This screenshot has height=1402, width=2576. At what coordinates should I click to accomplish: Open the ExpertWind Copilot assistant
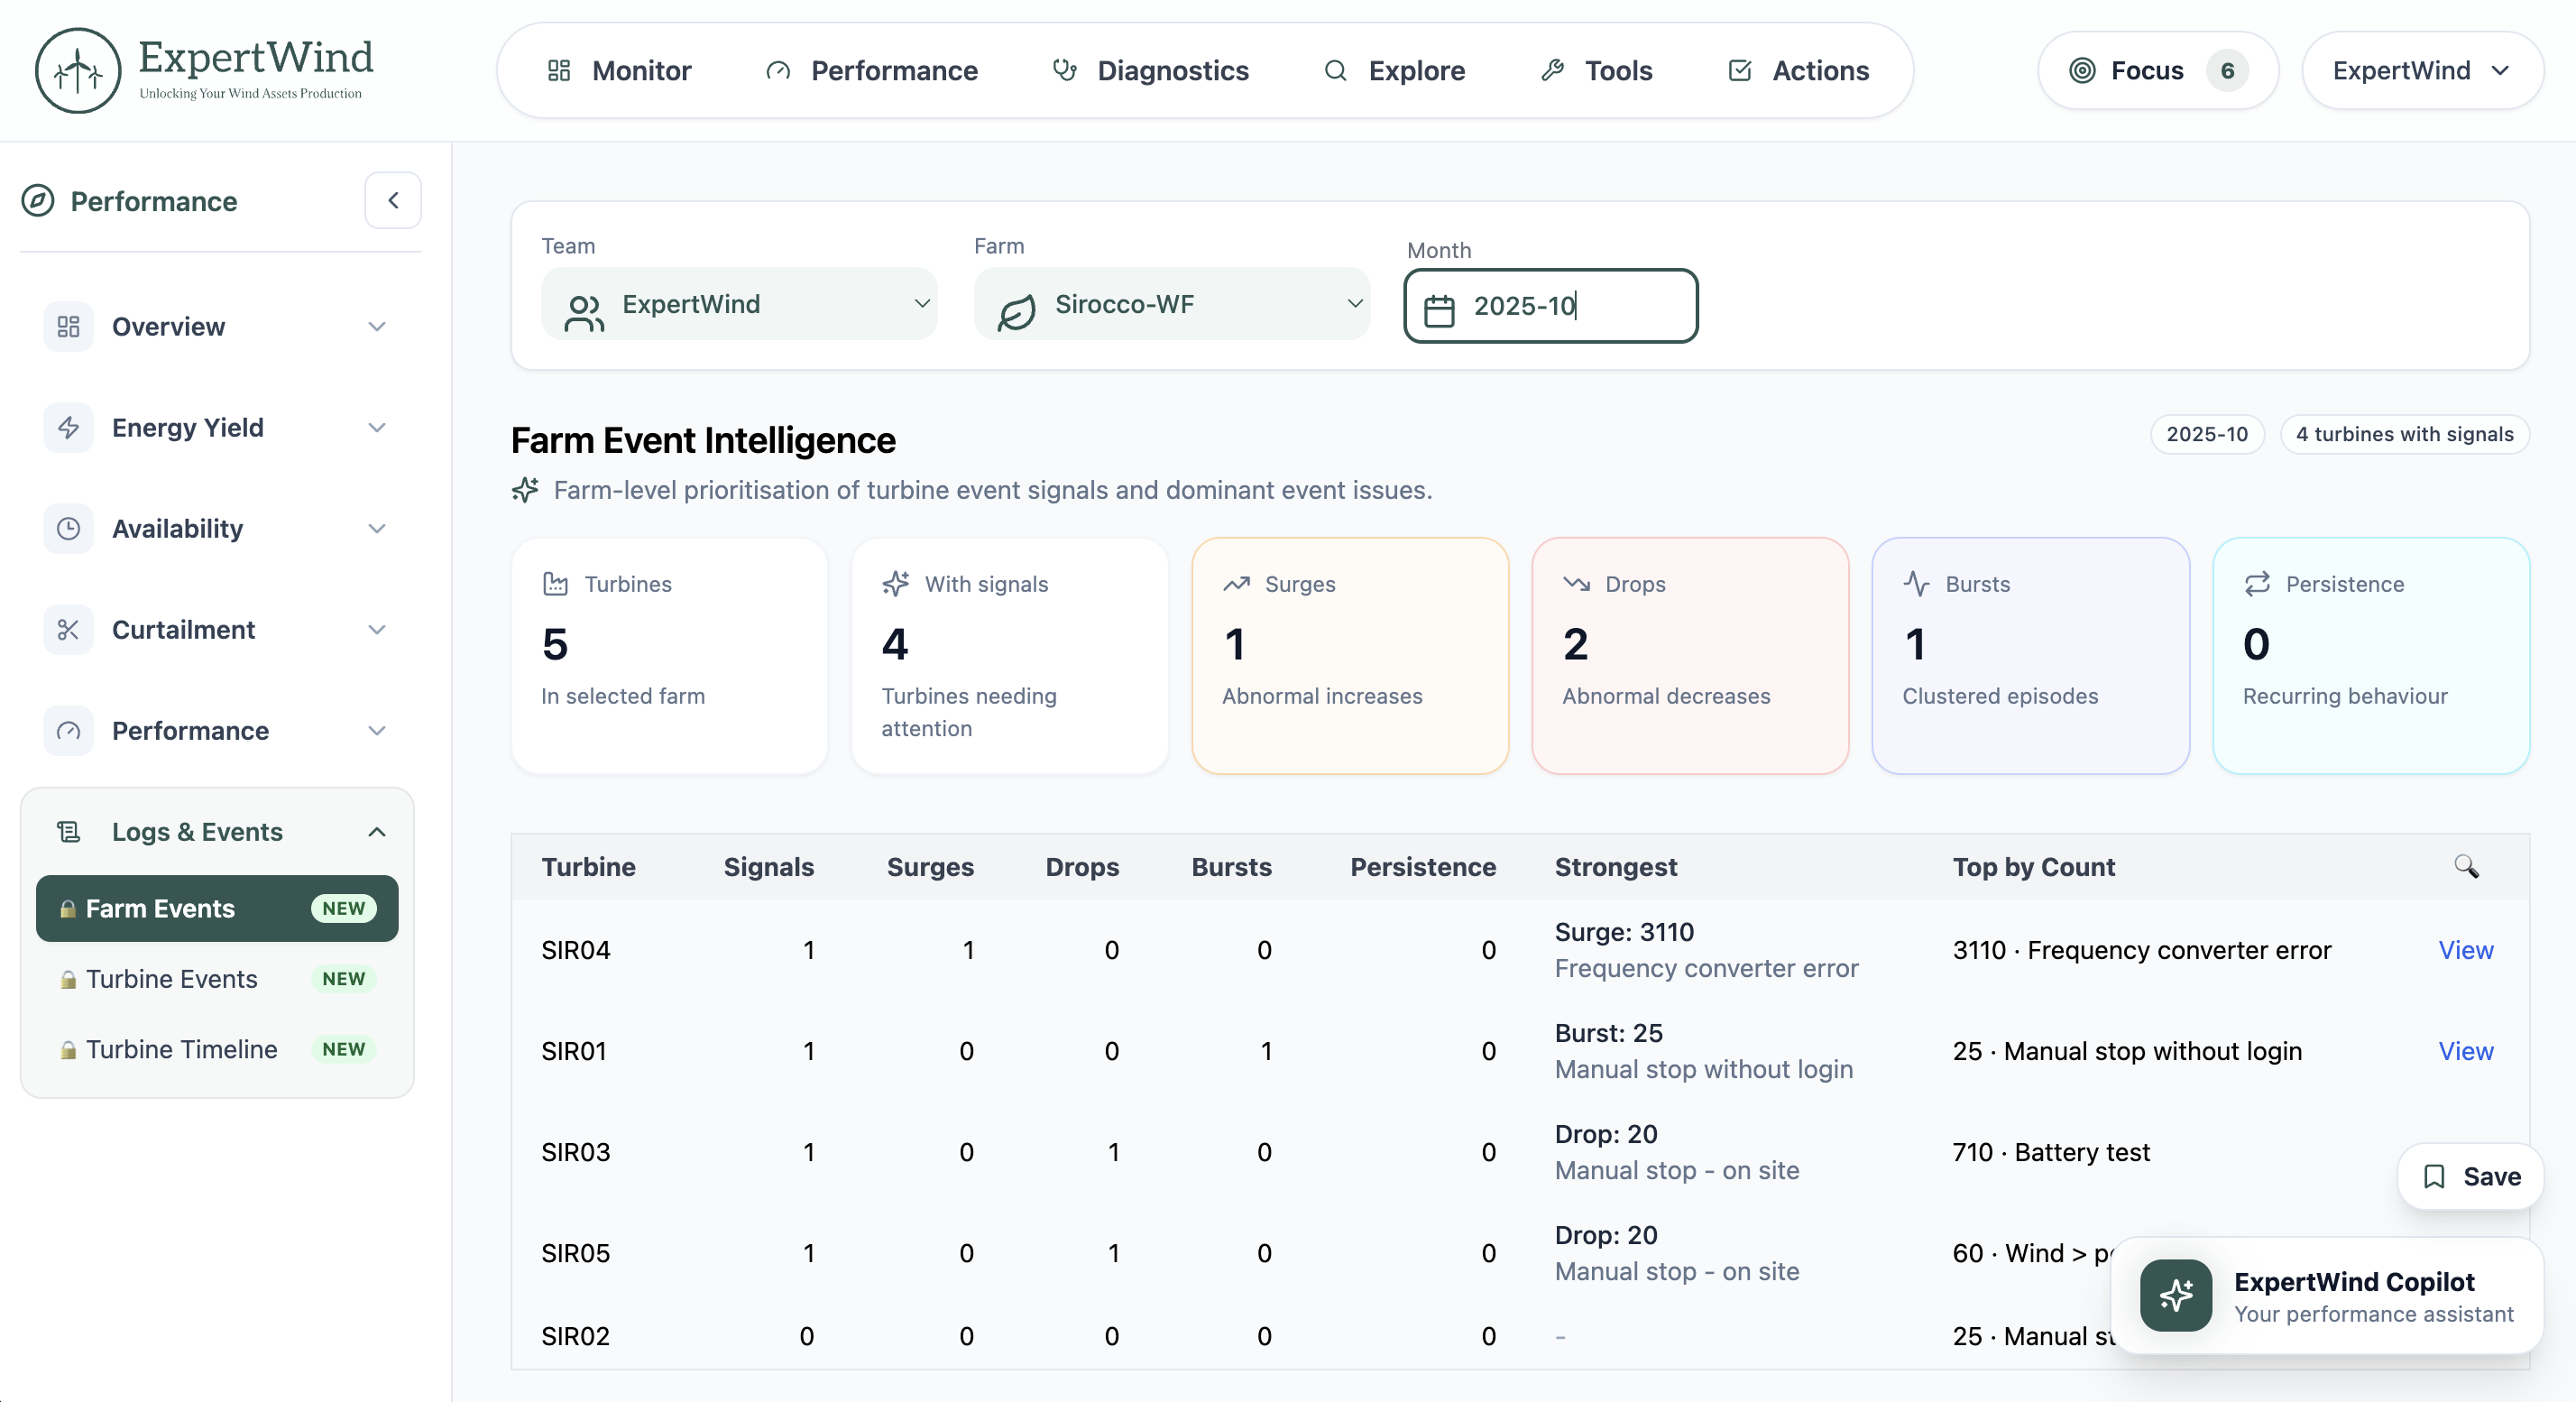click(2328, 1296)
